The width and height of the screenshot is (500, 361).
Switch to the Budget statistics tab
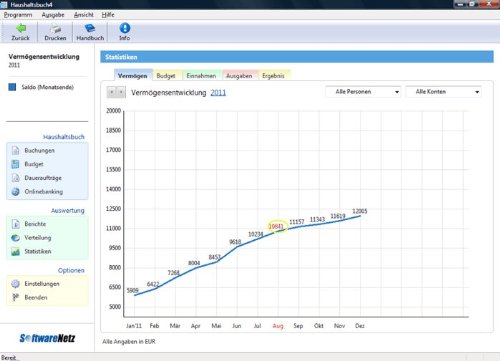[x=166, y=76]
